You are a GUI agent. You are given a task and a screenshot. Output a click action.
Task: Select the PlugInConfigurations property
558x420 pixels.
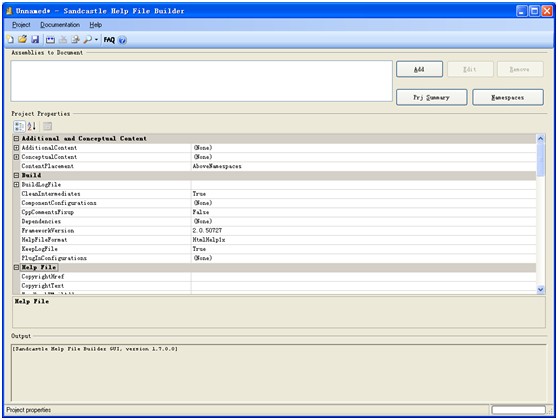coord(54,258)
